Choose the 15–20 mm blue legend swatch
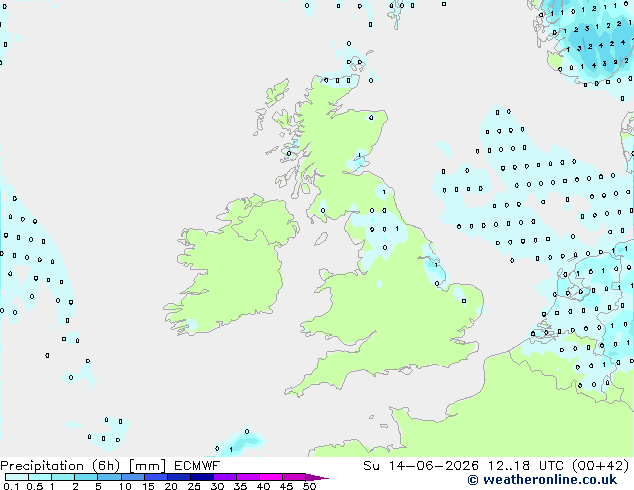 click(156, 477)
